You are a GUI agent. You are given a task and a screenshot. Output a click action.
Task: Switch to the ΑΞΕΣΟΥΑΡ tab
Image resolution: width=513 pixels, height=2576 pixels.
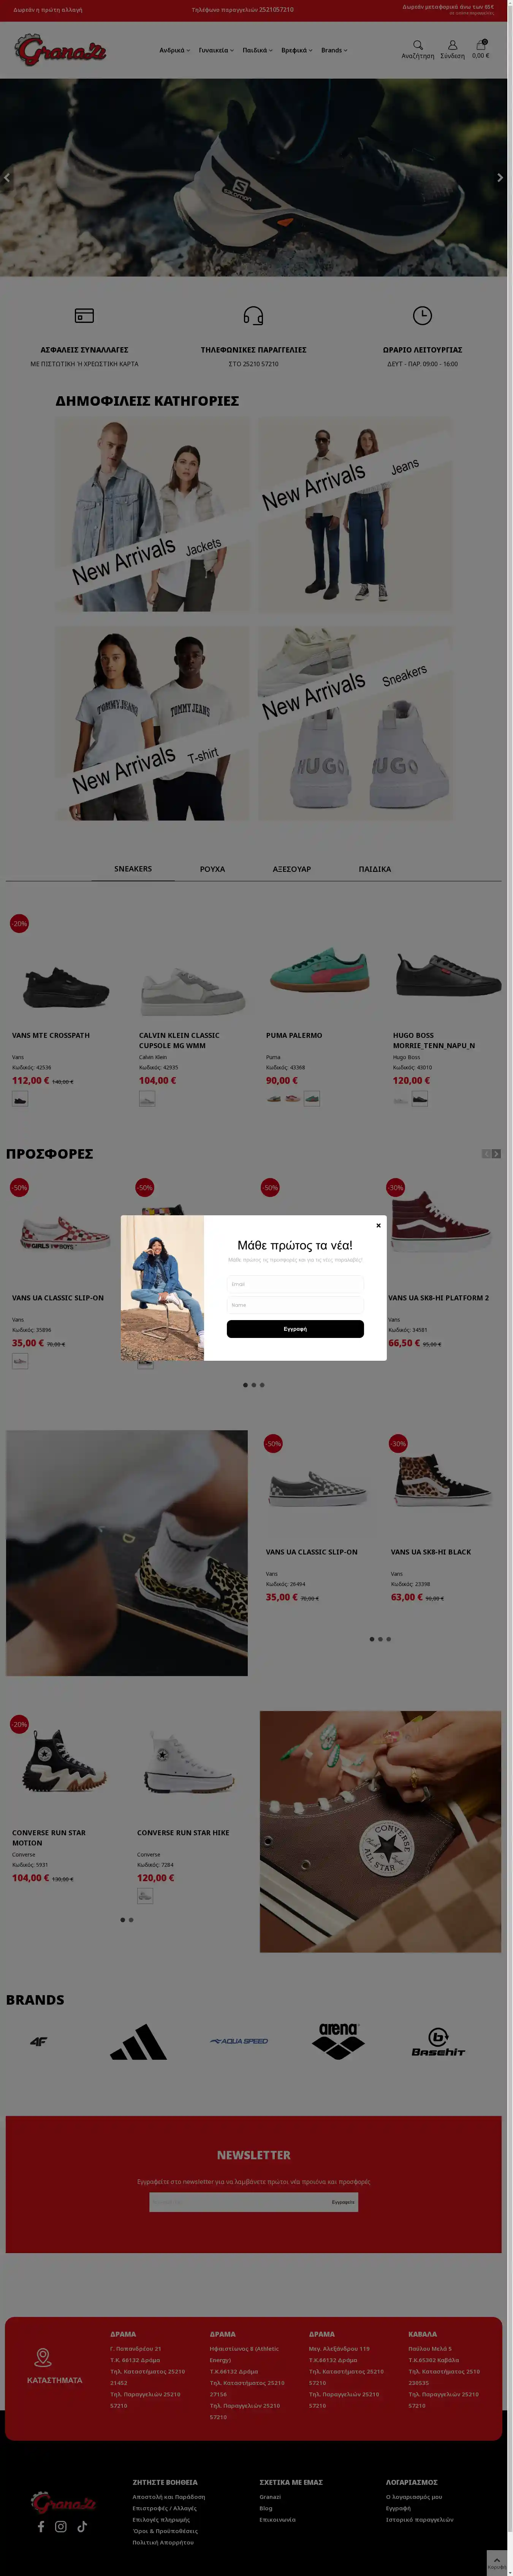(292, 869)
